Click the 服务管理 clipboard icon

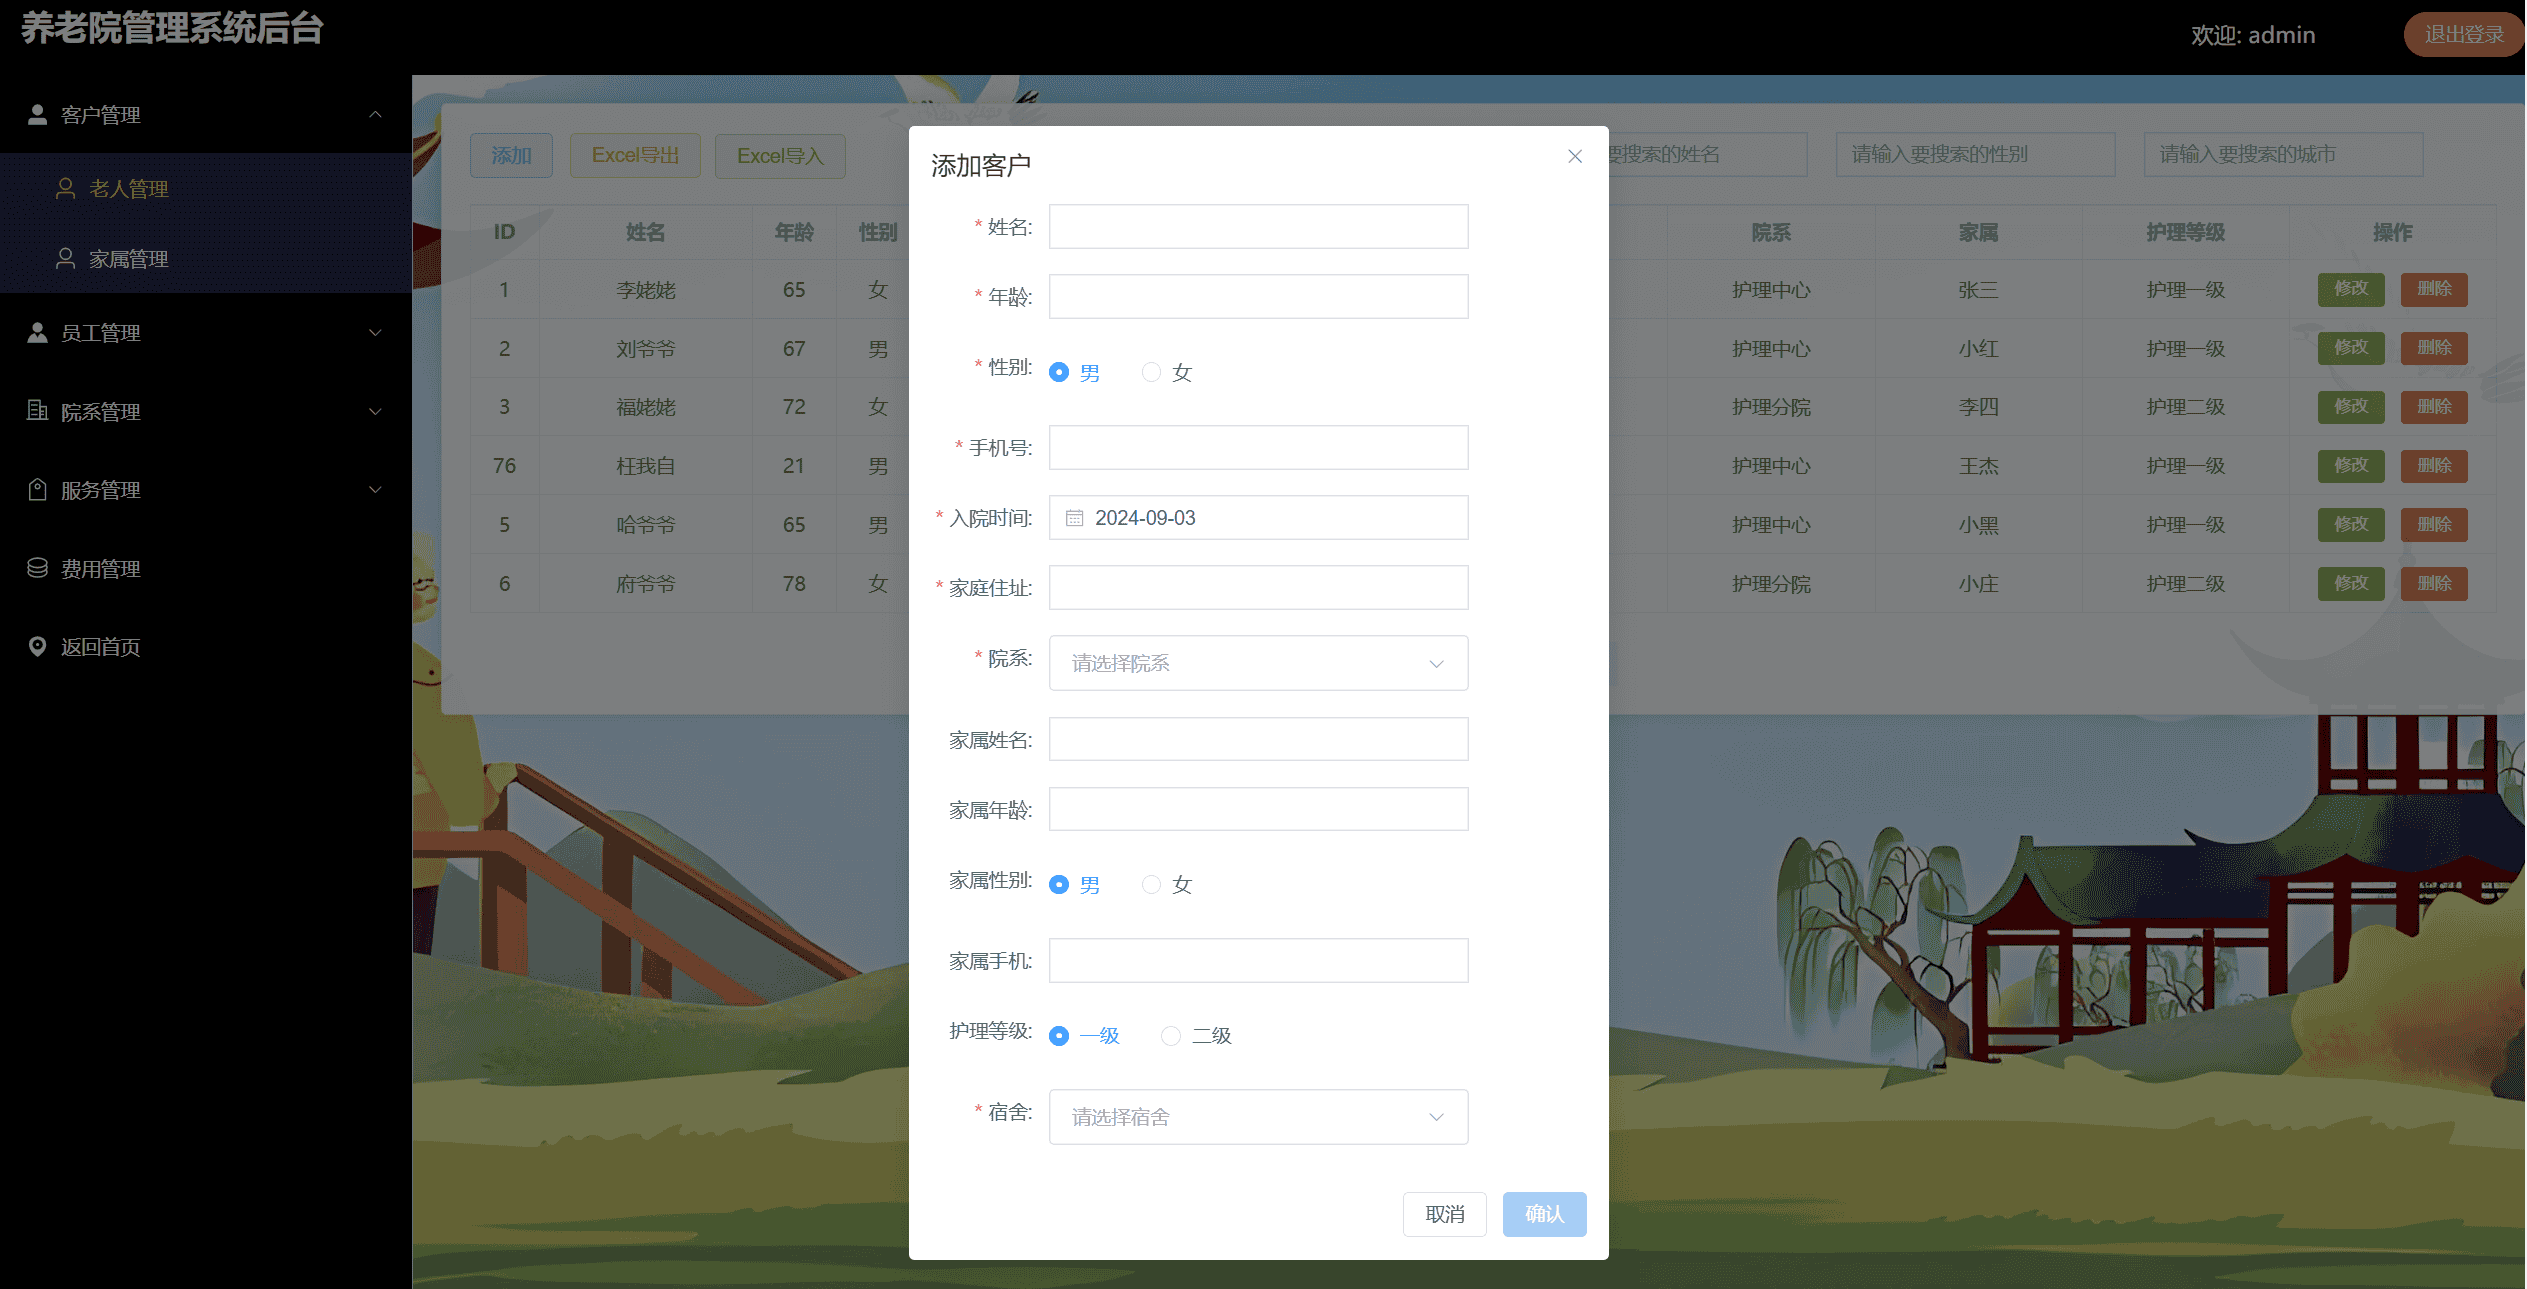point(37,490)
